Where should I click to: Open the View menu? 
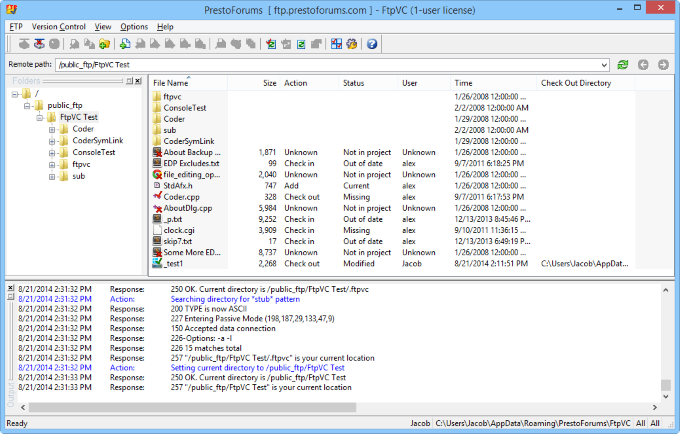(103, 27)
